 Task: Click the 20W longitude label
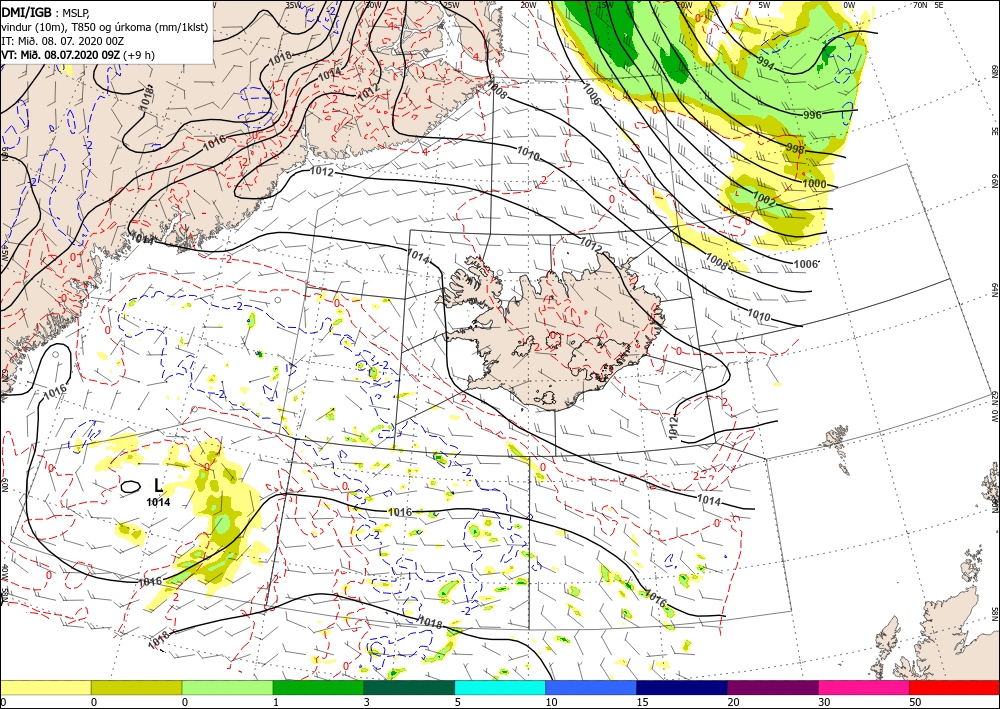(527, 5)
